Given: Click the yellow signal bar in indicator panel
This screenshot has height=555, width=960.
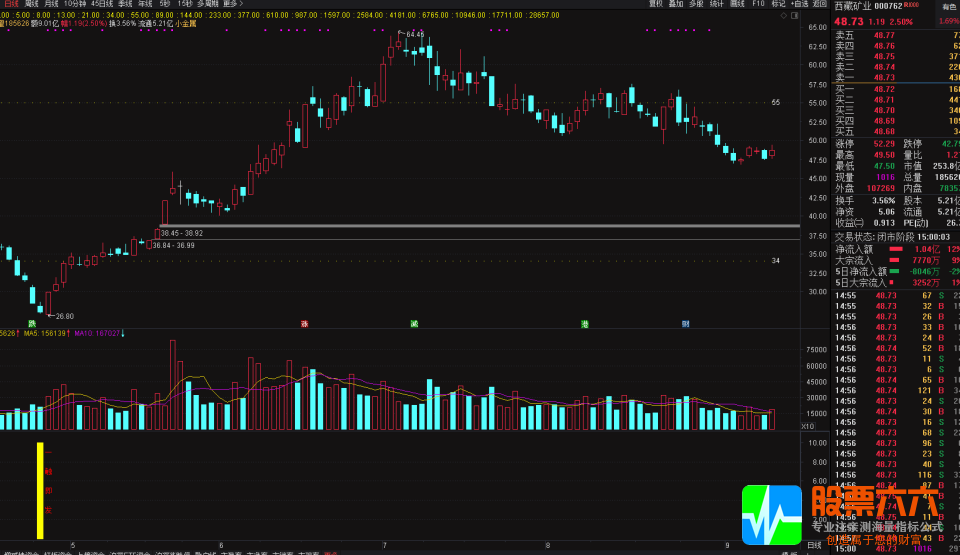Looking at the screenshot, I should click(x=40, y=490).
